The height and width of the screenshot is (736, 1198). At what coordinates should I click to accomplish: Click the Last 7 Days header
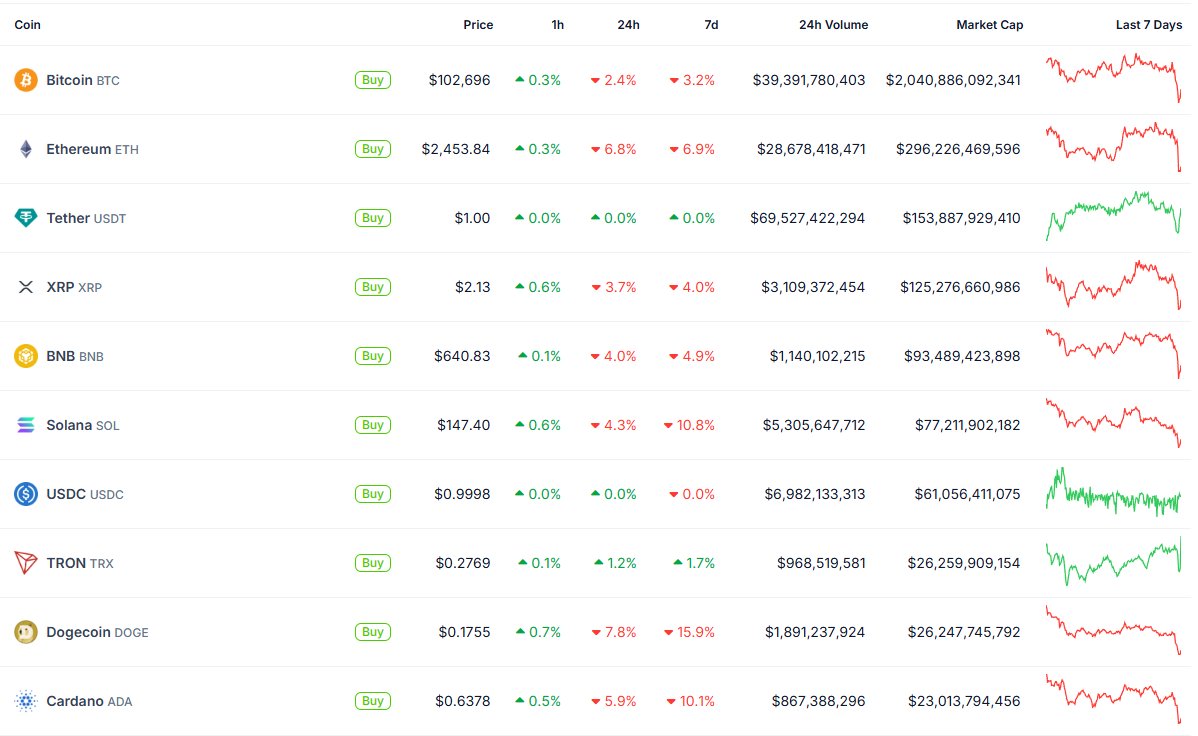(1149, 24)
